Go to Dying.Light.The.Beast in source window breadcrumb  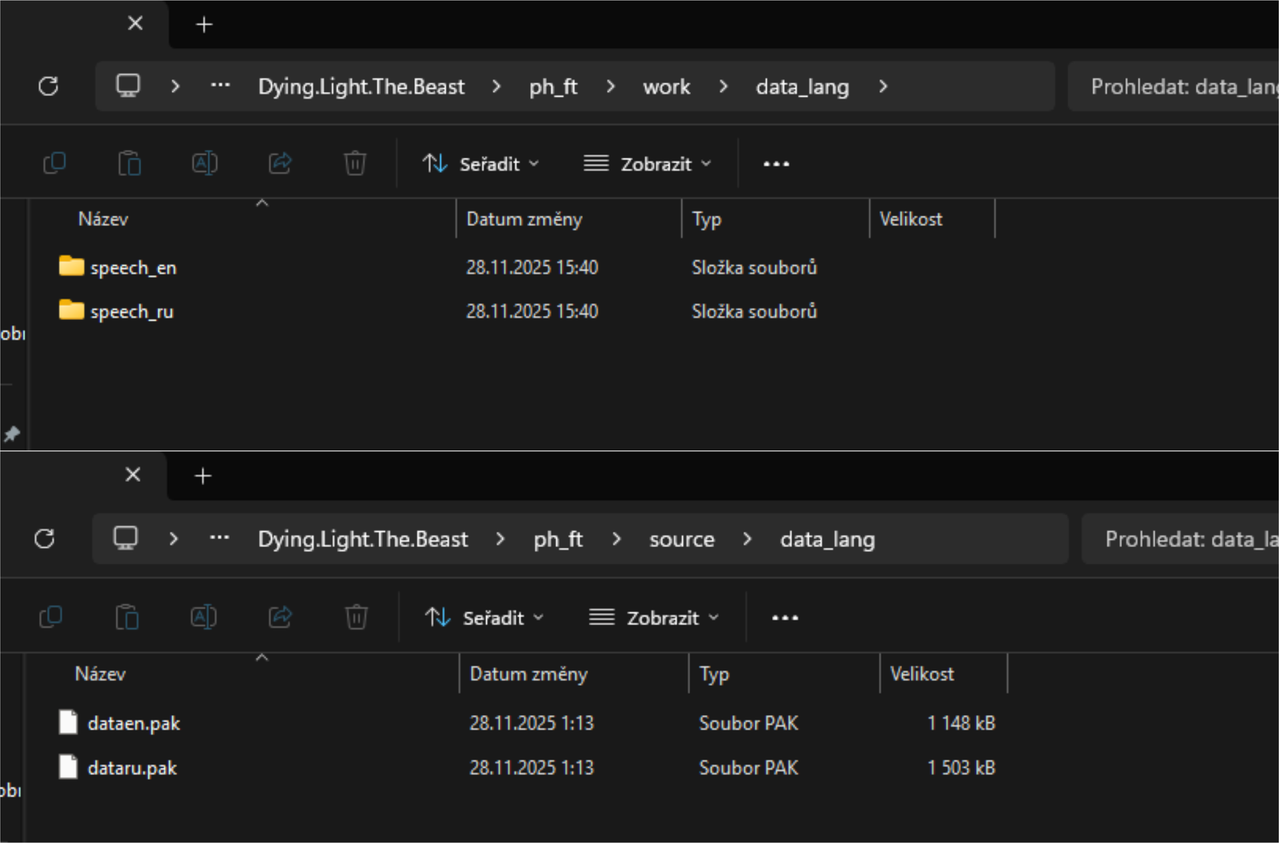(x=363, y=540)
